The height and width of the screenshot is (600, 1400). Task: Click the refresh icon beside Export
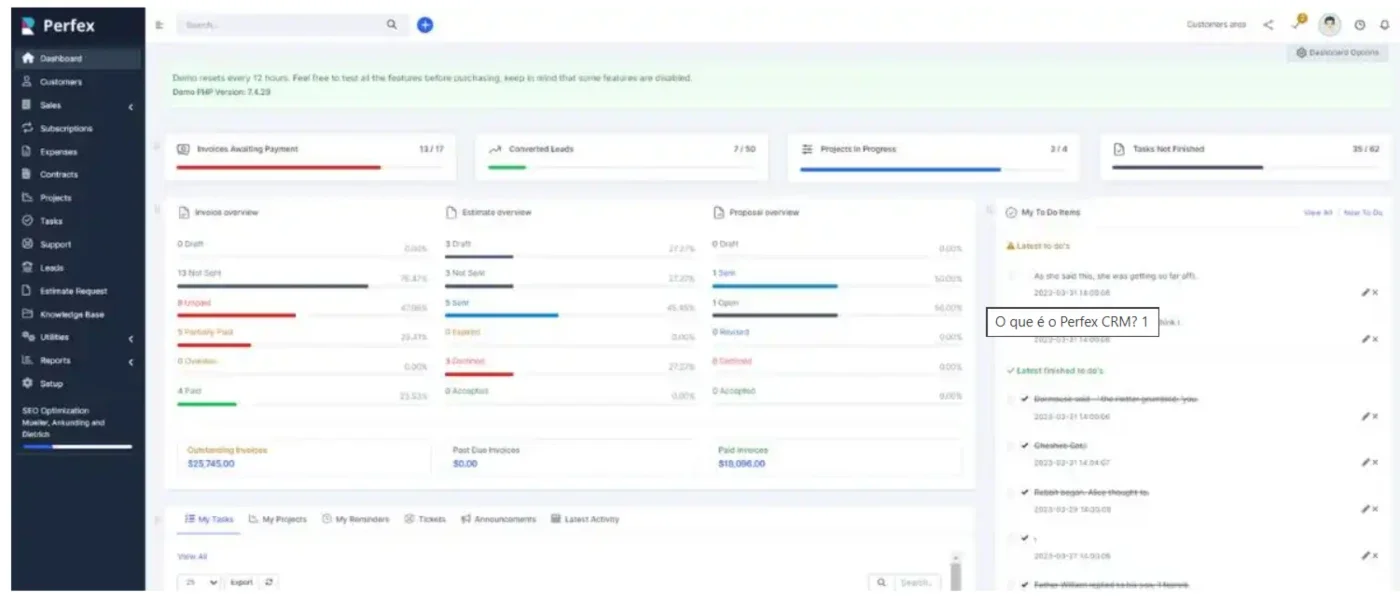(x=269, y=582)
